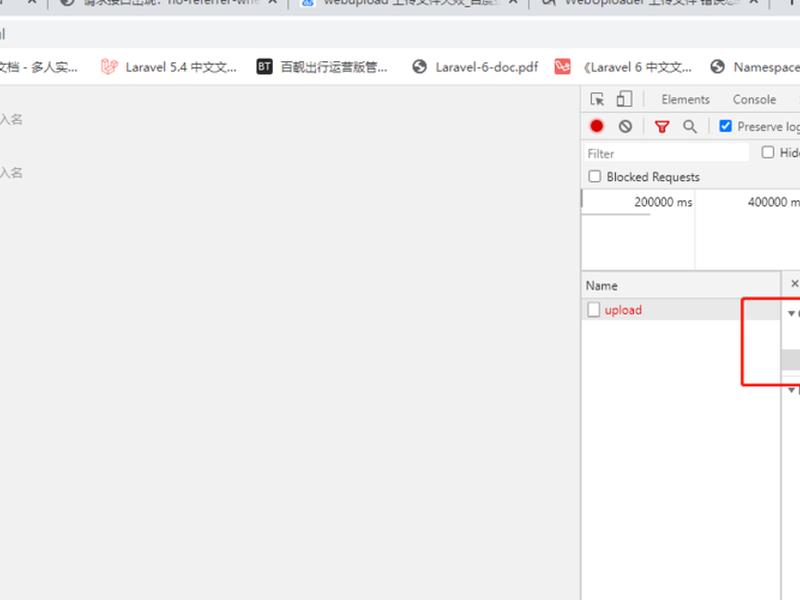Open the Laravel-6-doc.pdf bookmark globe icon

(x=419, y=67)
